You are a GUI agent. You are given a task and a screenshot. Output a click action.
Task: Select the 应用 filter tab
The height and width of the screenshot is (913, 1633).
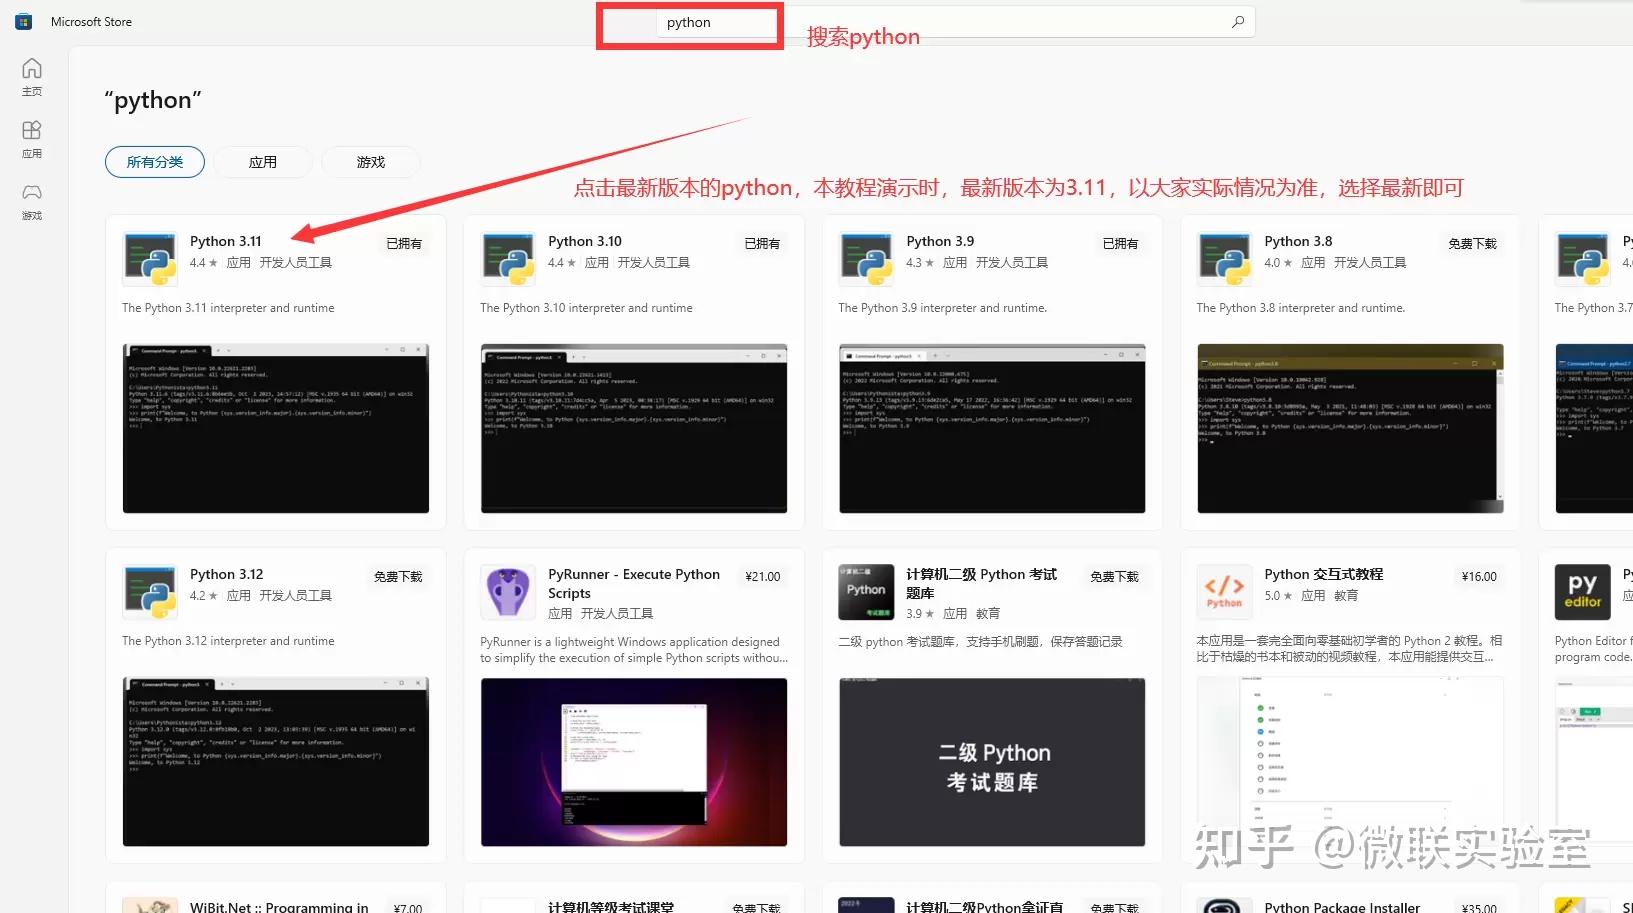pos(263,162)
